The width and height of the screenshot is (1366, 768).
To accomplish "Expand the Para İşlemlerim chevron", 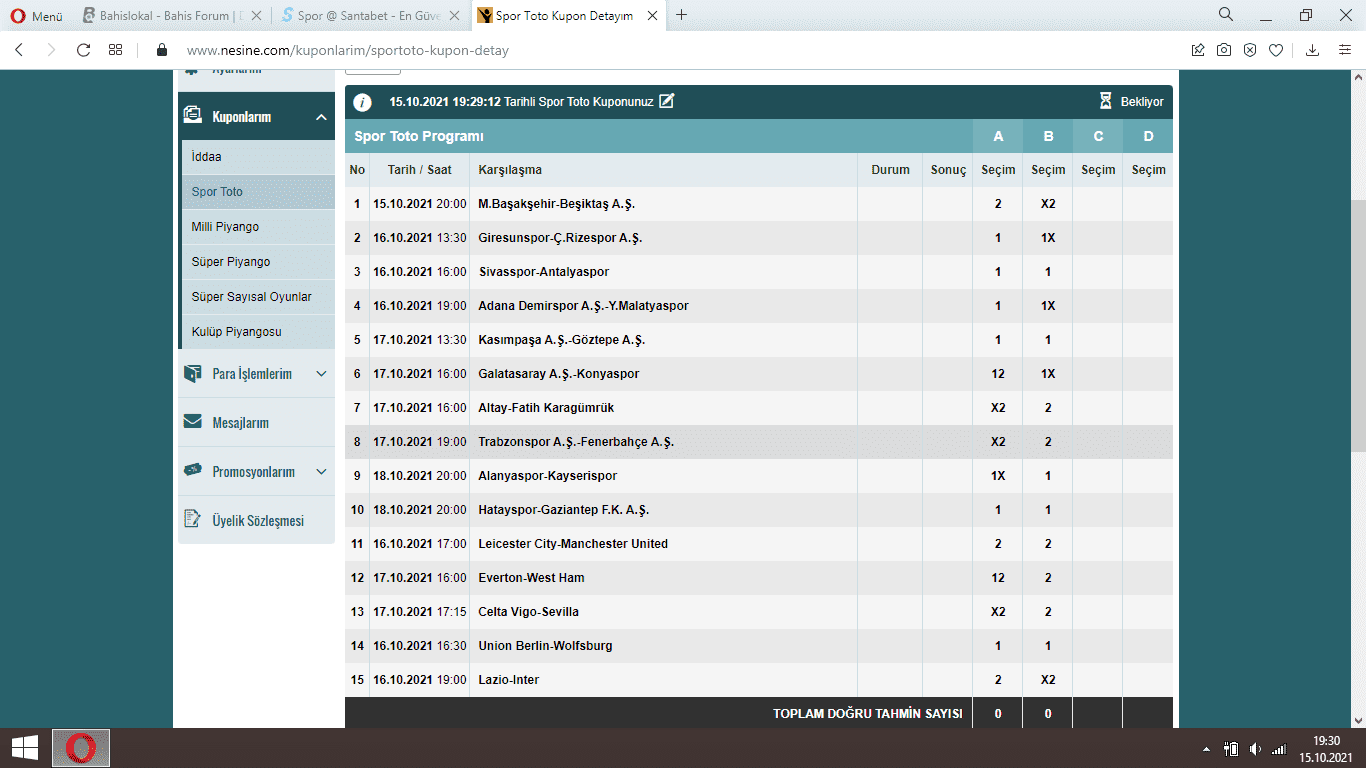I will point(321,374).
